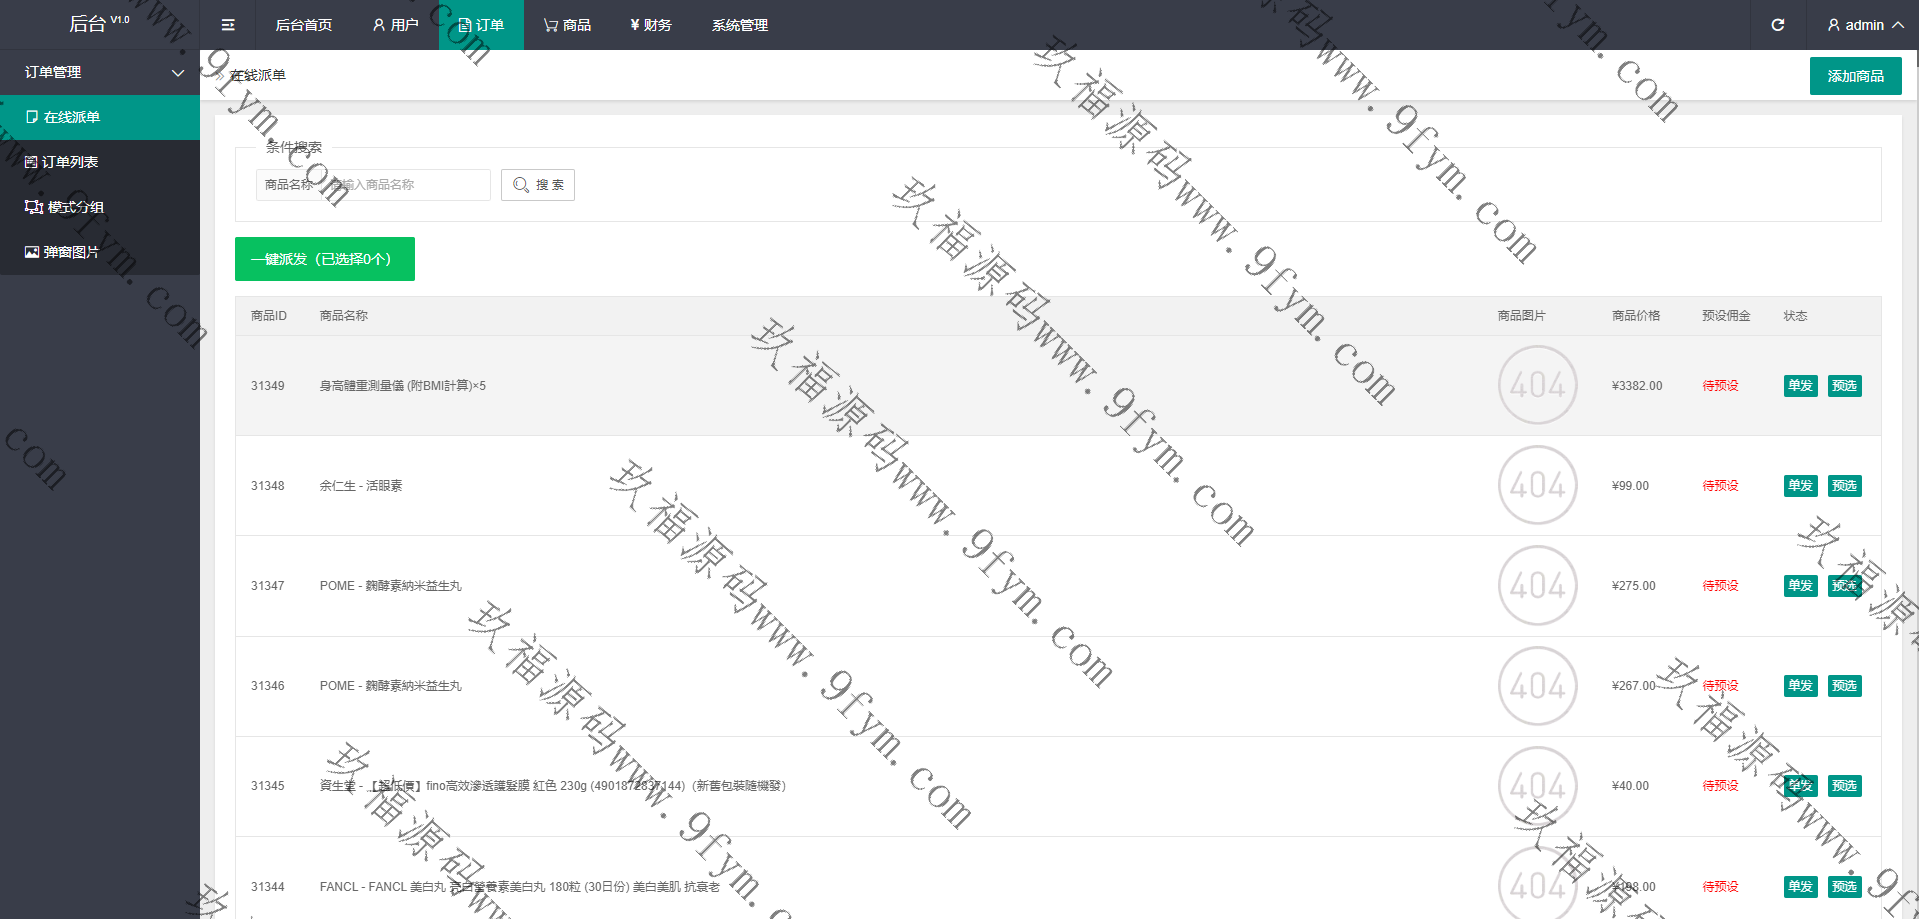Expand the admin user dropdown
Screen dimensions: 1919x919
click(x=1864, y=25)
